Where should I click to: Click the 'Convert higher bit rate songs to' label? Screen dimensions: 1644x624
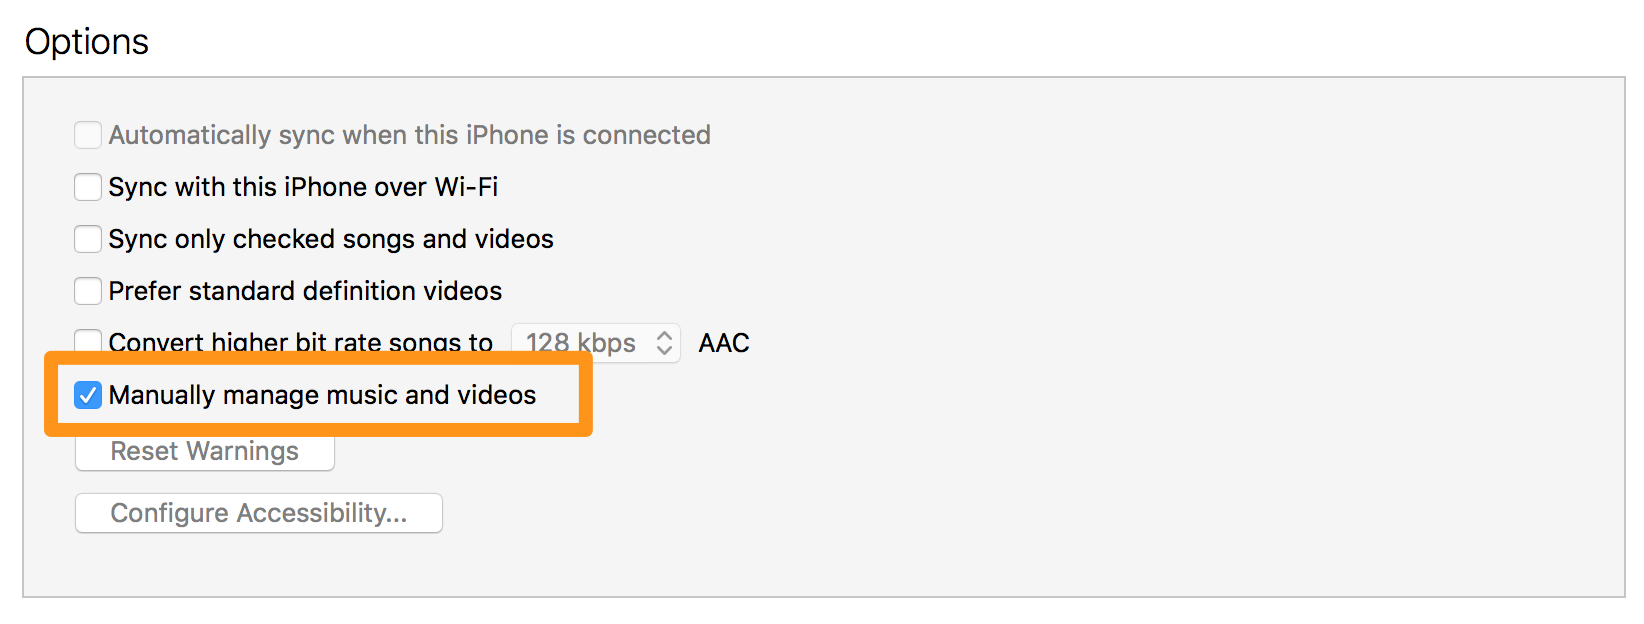coord(301,342)
